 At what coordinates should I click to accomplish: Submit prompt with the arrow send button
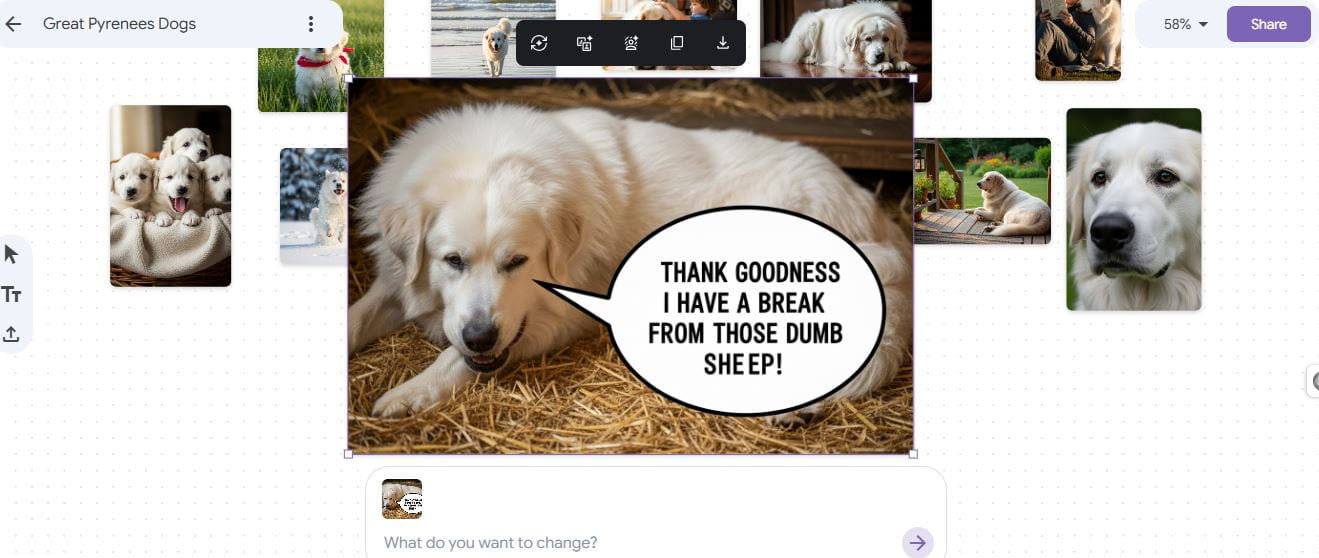pos(917,543)
